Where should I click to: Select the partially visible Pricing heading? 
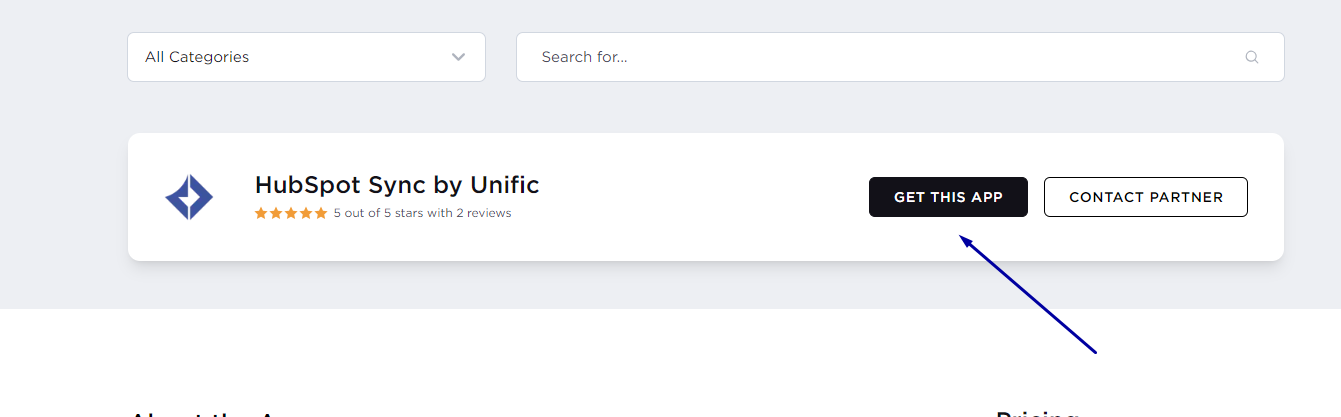click(x=1037, y=413)
